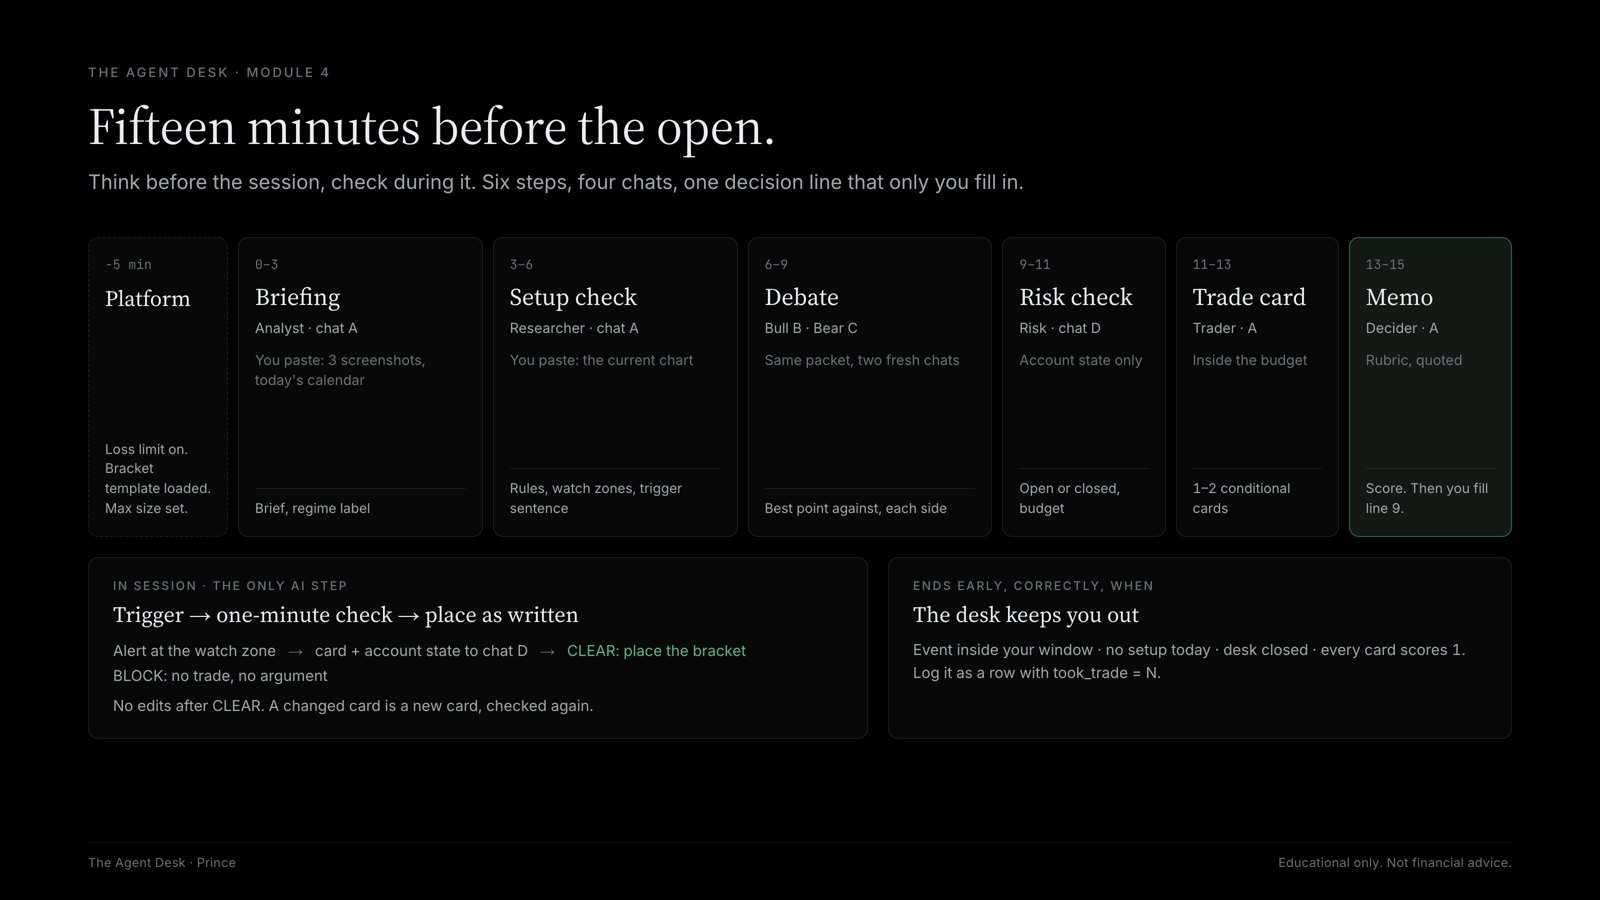
Task: Click 'BLOCK: no trade, no argument' line
Action: pyautogui.click(x=220, y=676)
